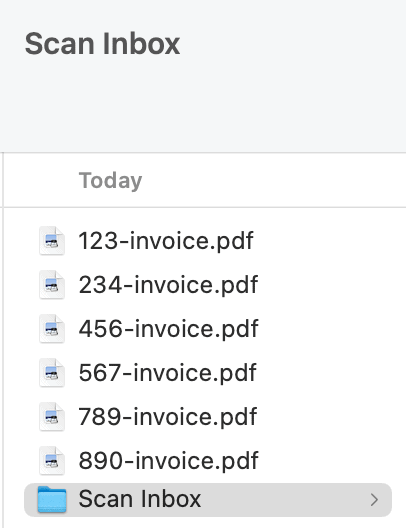
Task: Click the 789-invoice.pdf file icon
Action: coord(52,417)
